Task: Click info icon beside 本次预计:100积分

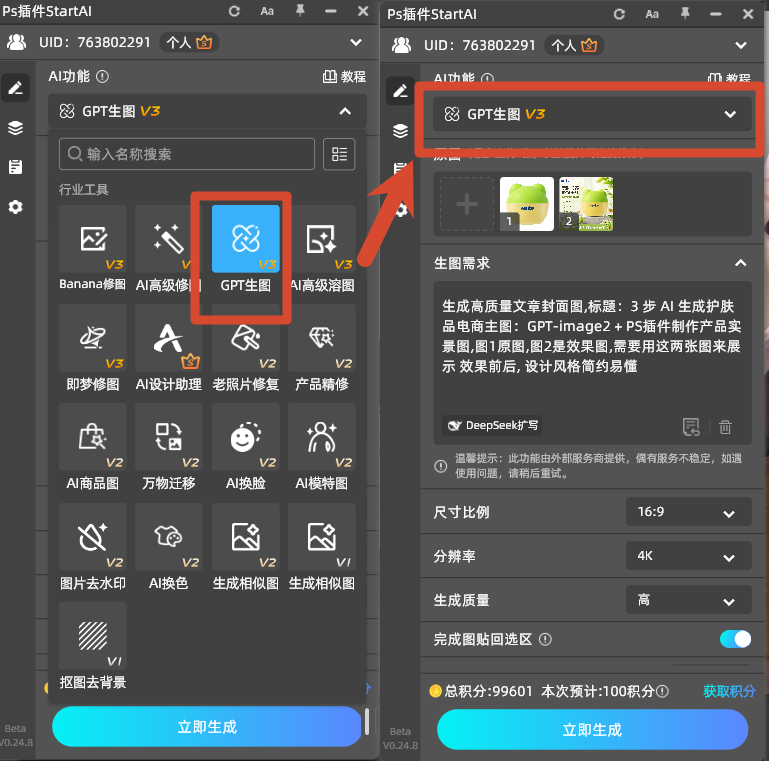Action: 663,691
